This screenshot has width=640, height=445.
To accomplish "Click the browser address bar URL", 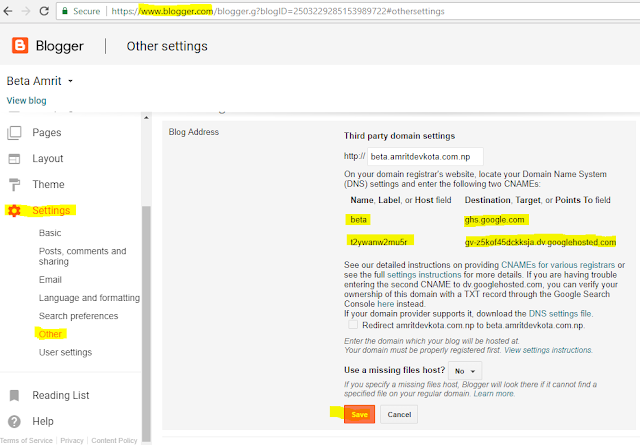I will (278, 11).
